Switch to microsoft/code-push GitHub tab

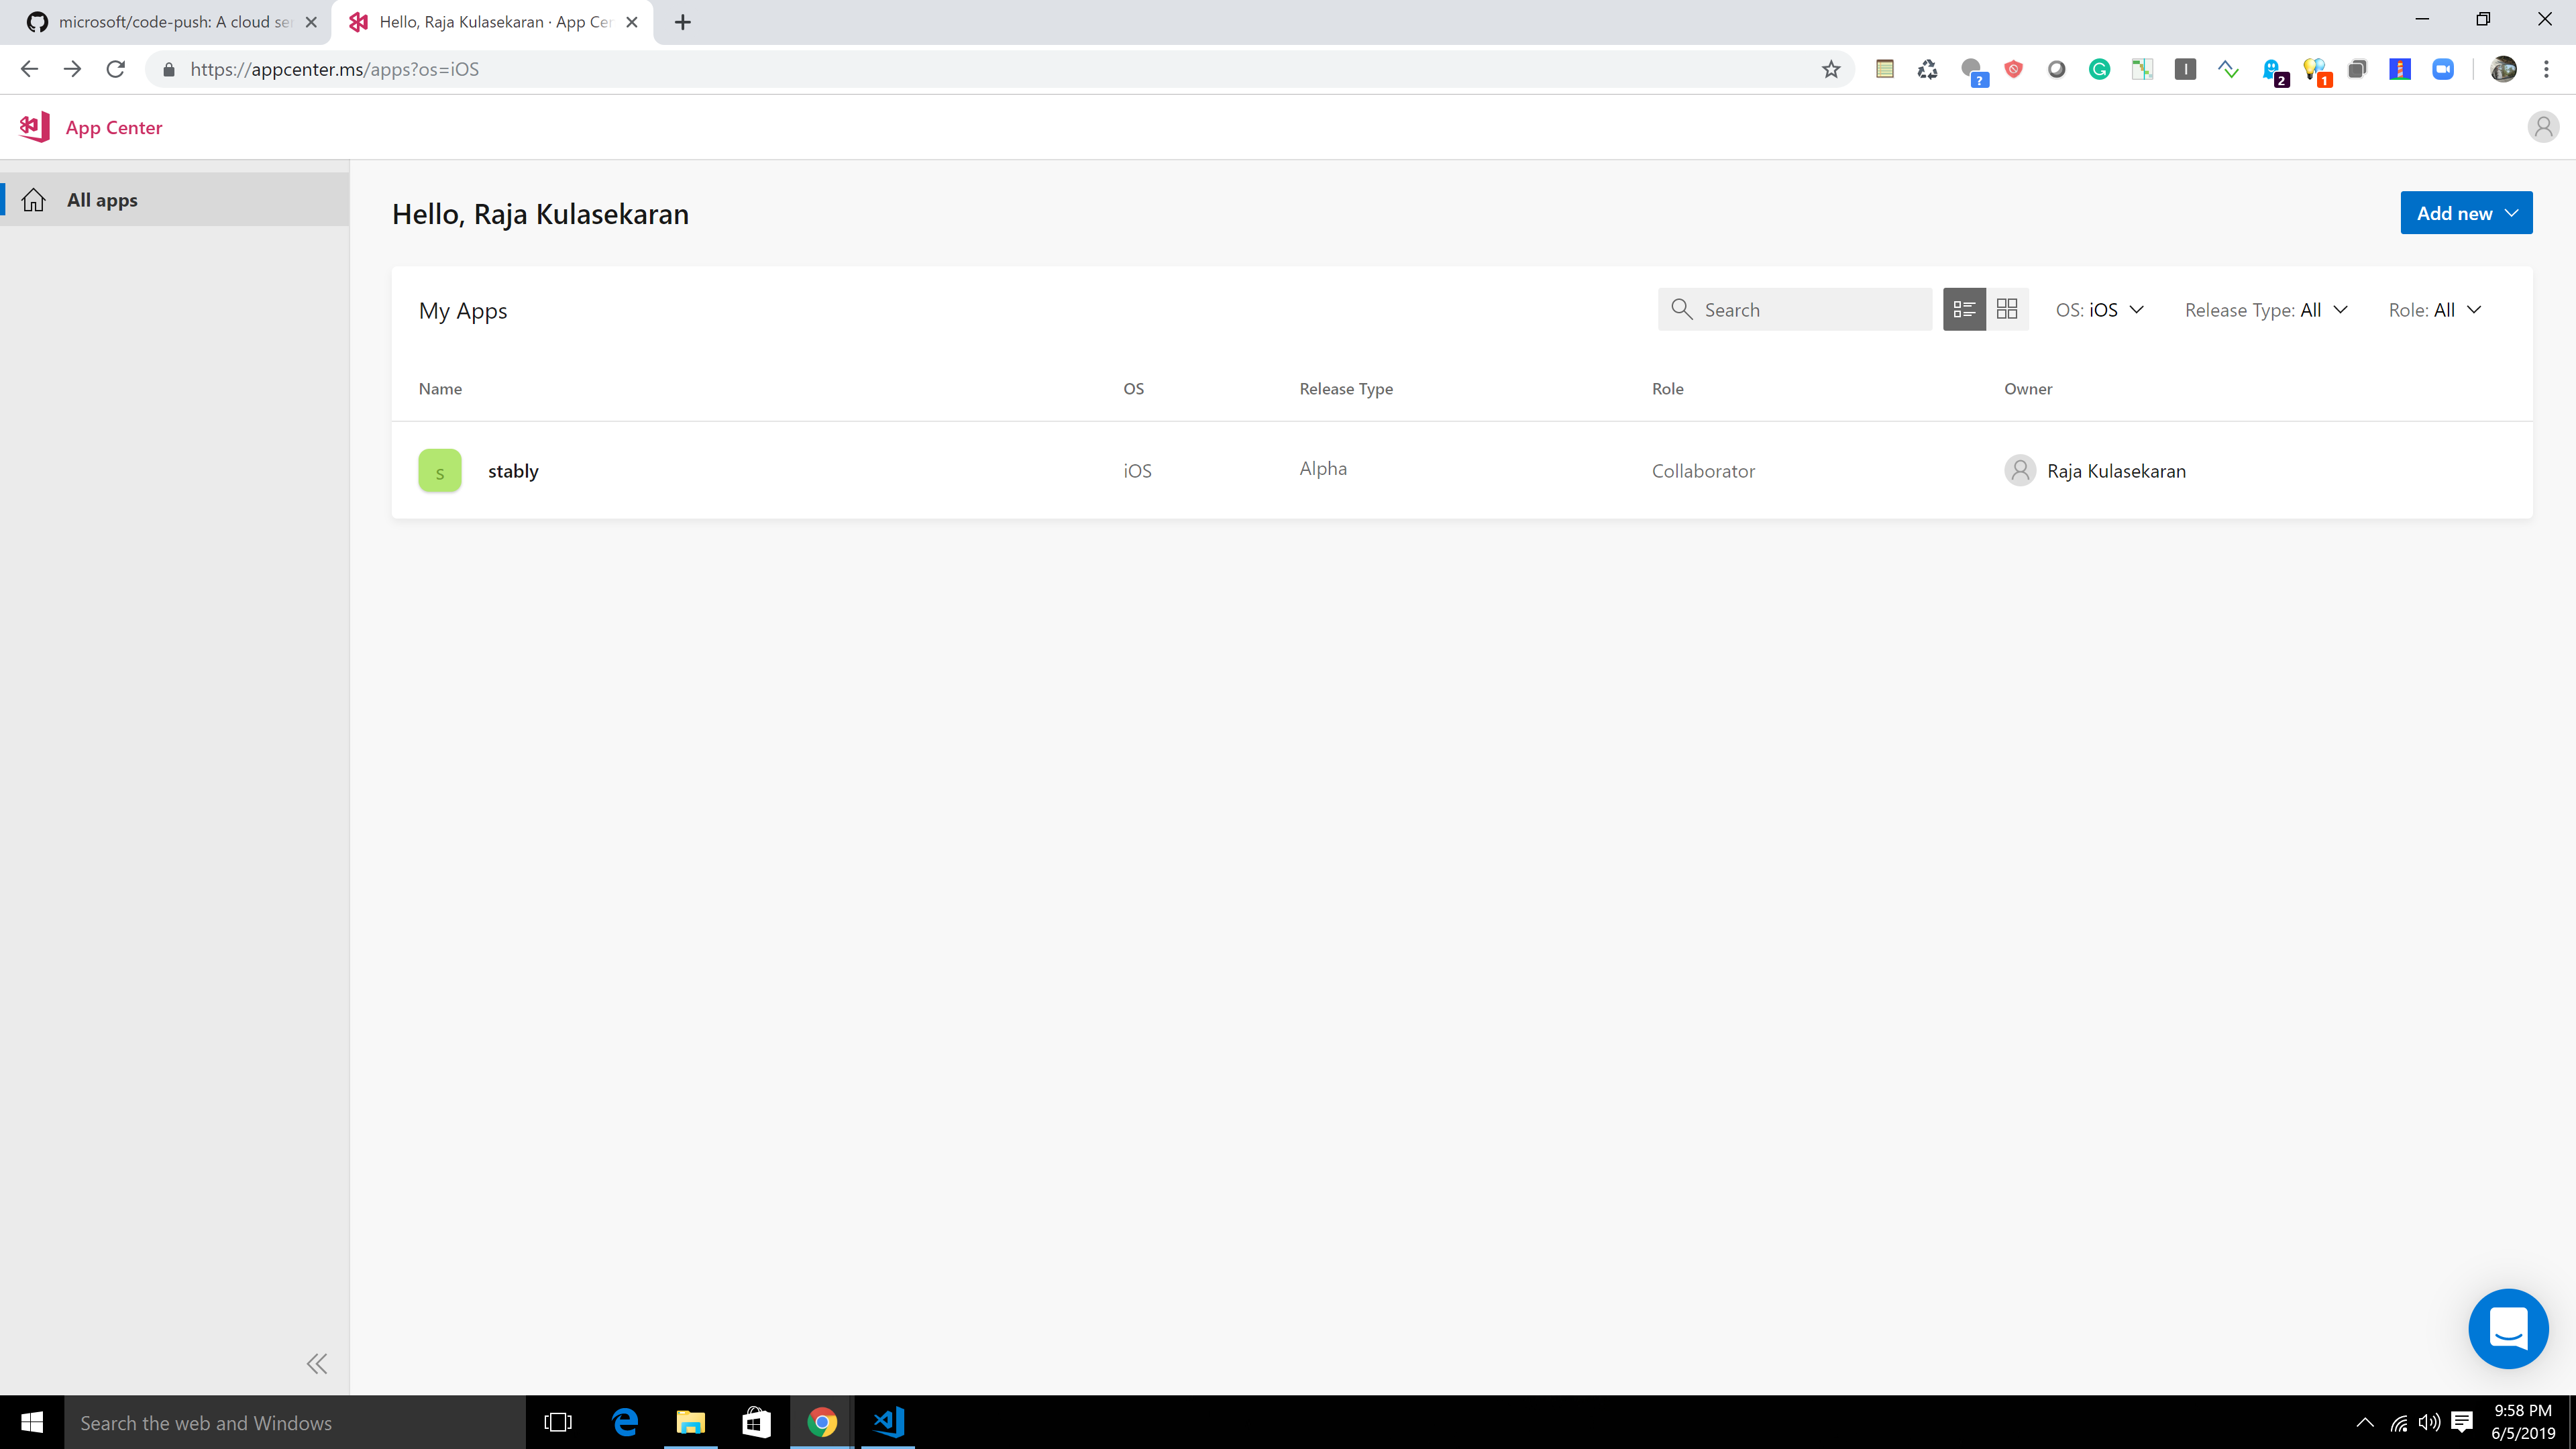point(166,22)
